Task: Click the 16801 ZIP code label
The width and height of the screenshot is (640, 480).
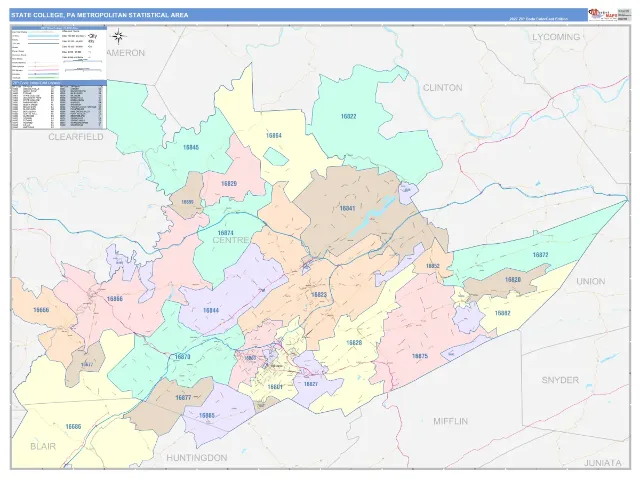Action: coord(275,387)
